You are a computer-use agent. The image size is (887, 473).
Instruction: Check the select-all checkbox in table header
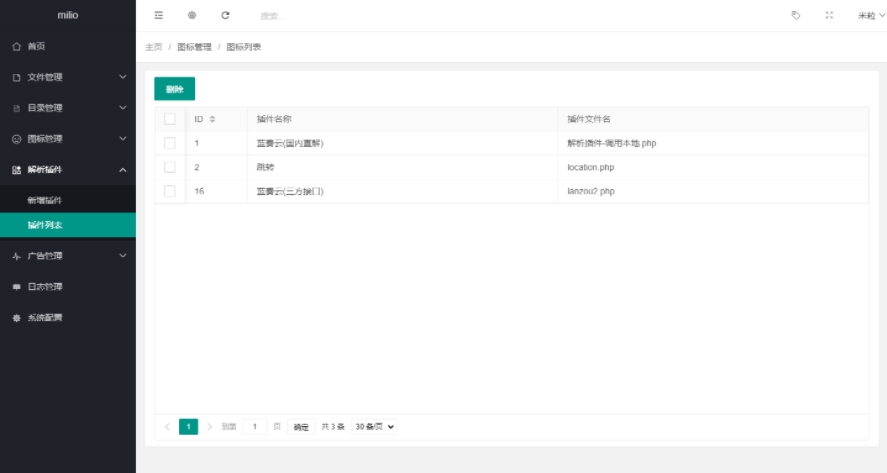[170, 119]
